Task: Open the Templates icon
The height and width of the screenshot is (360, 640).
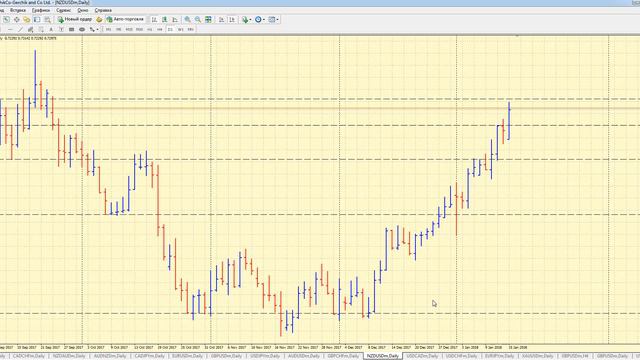Action: click(x=271, y=19)
